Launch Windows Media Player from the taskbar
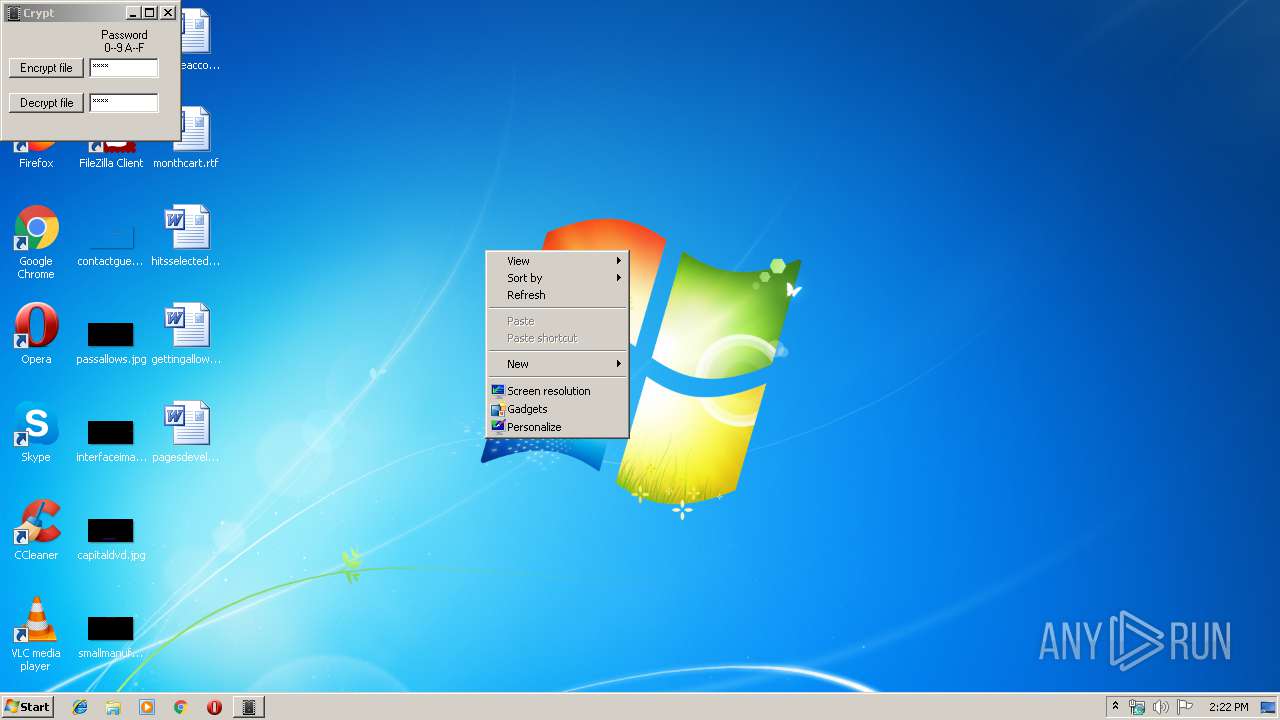 [147, 707]
